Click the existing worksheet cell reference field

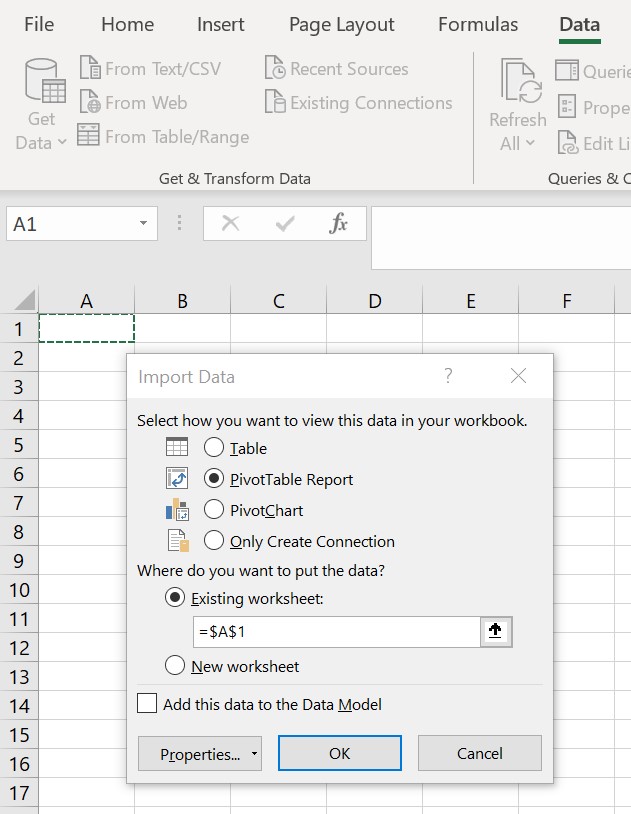(337, 632)
